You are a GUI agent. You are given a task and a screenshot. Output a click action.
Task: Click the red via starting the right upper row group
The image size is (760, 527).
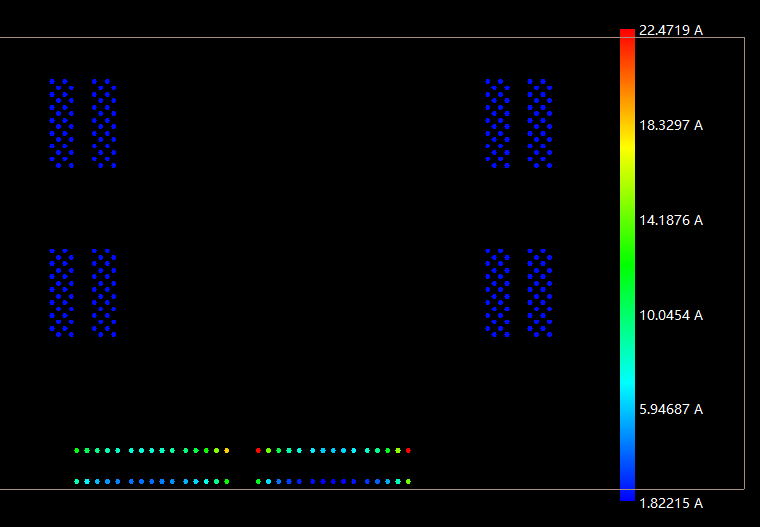[x=258, y=451]
